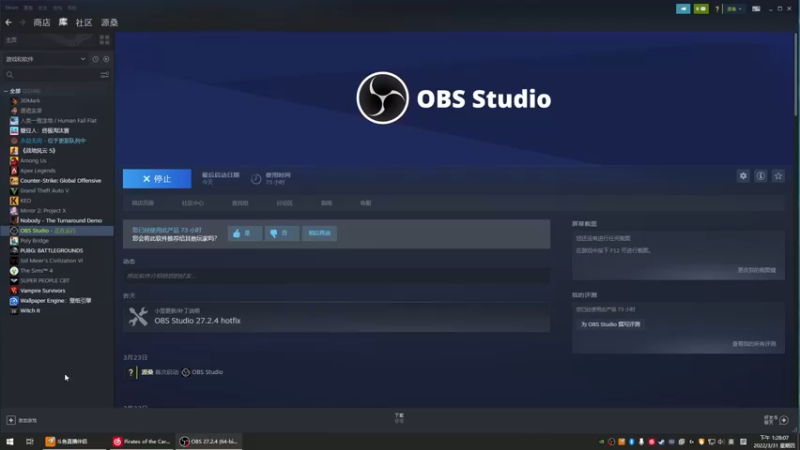Click the question mark avatar on 3月23日
Viewport: 800px width, 450px height.
pyautogui.click(x=131, y=372)
